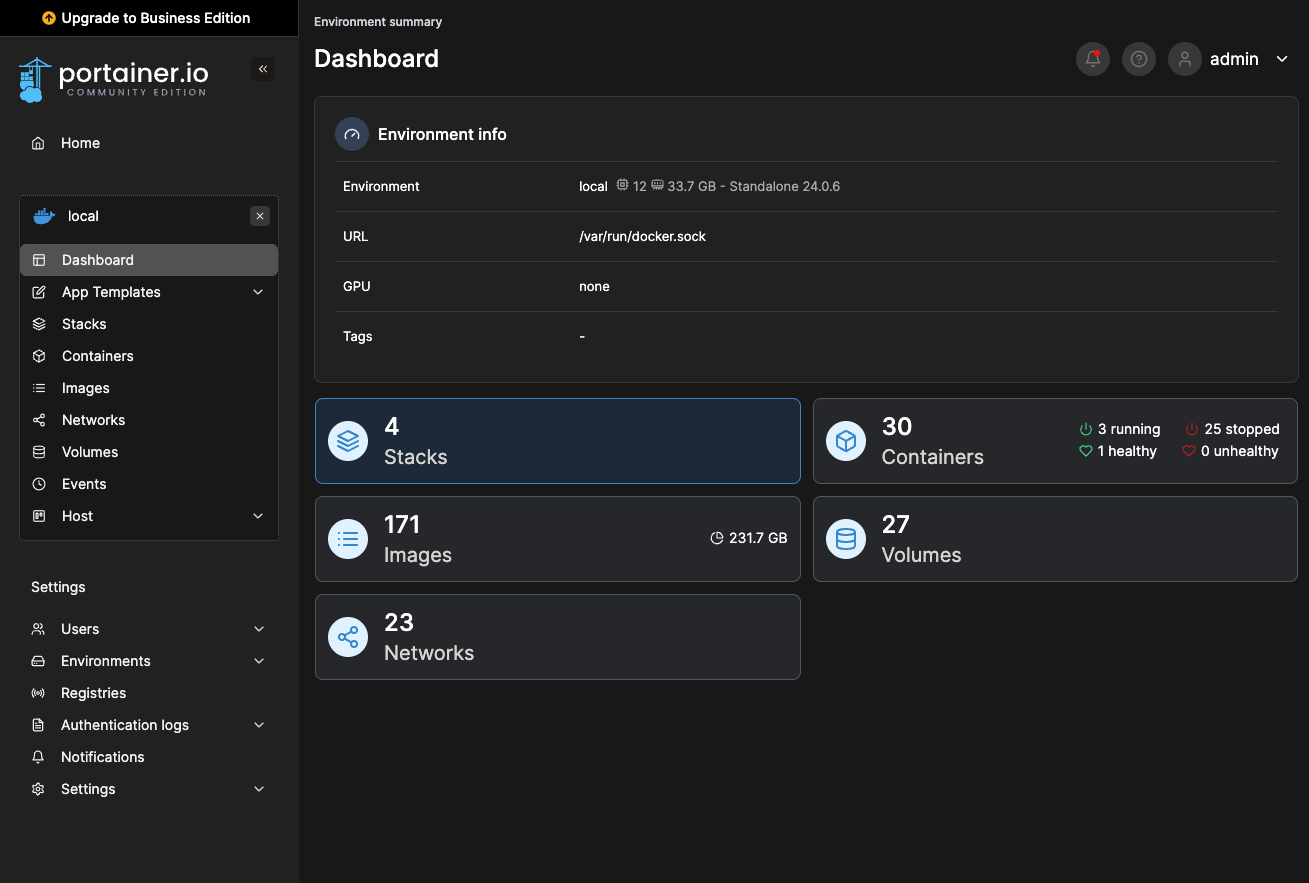
Task: Click the /var/run/docker.sock URL value
Action: [642, 237]
